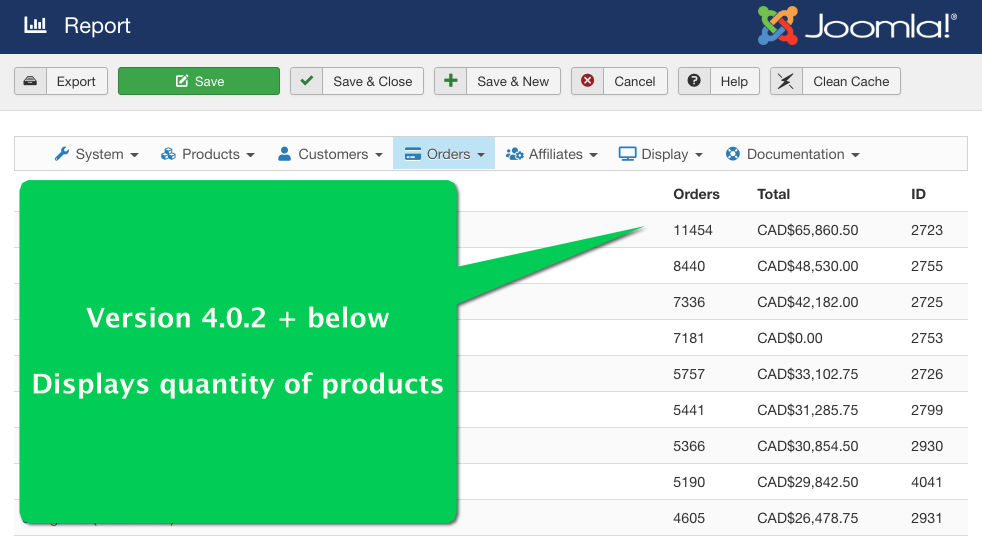This screenshot has height=541, width=982.
Task: Open the Display menu
Action: (661, 154)
